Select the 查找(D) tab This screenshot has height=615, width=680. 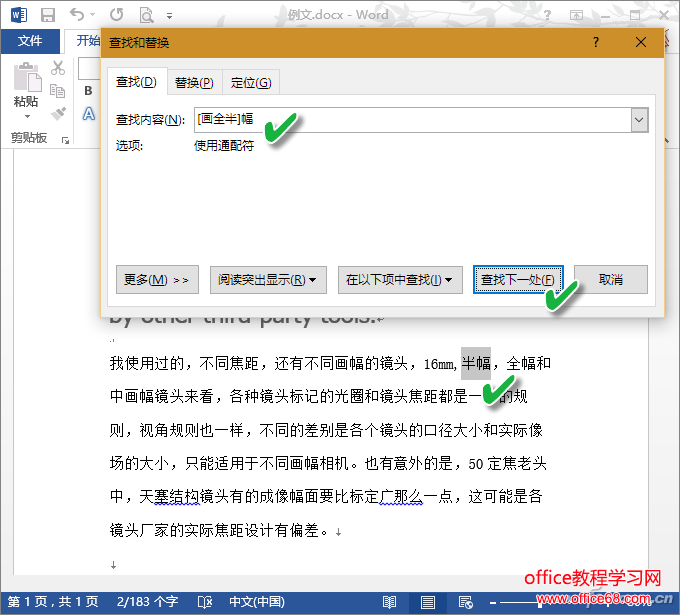tap(137, 82)
